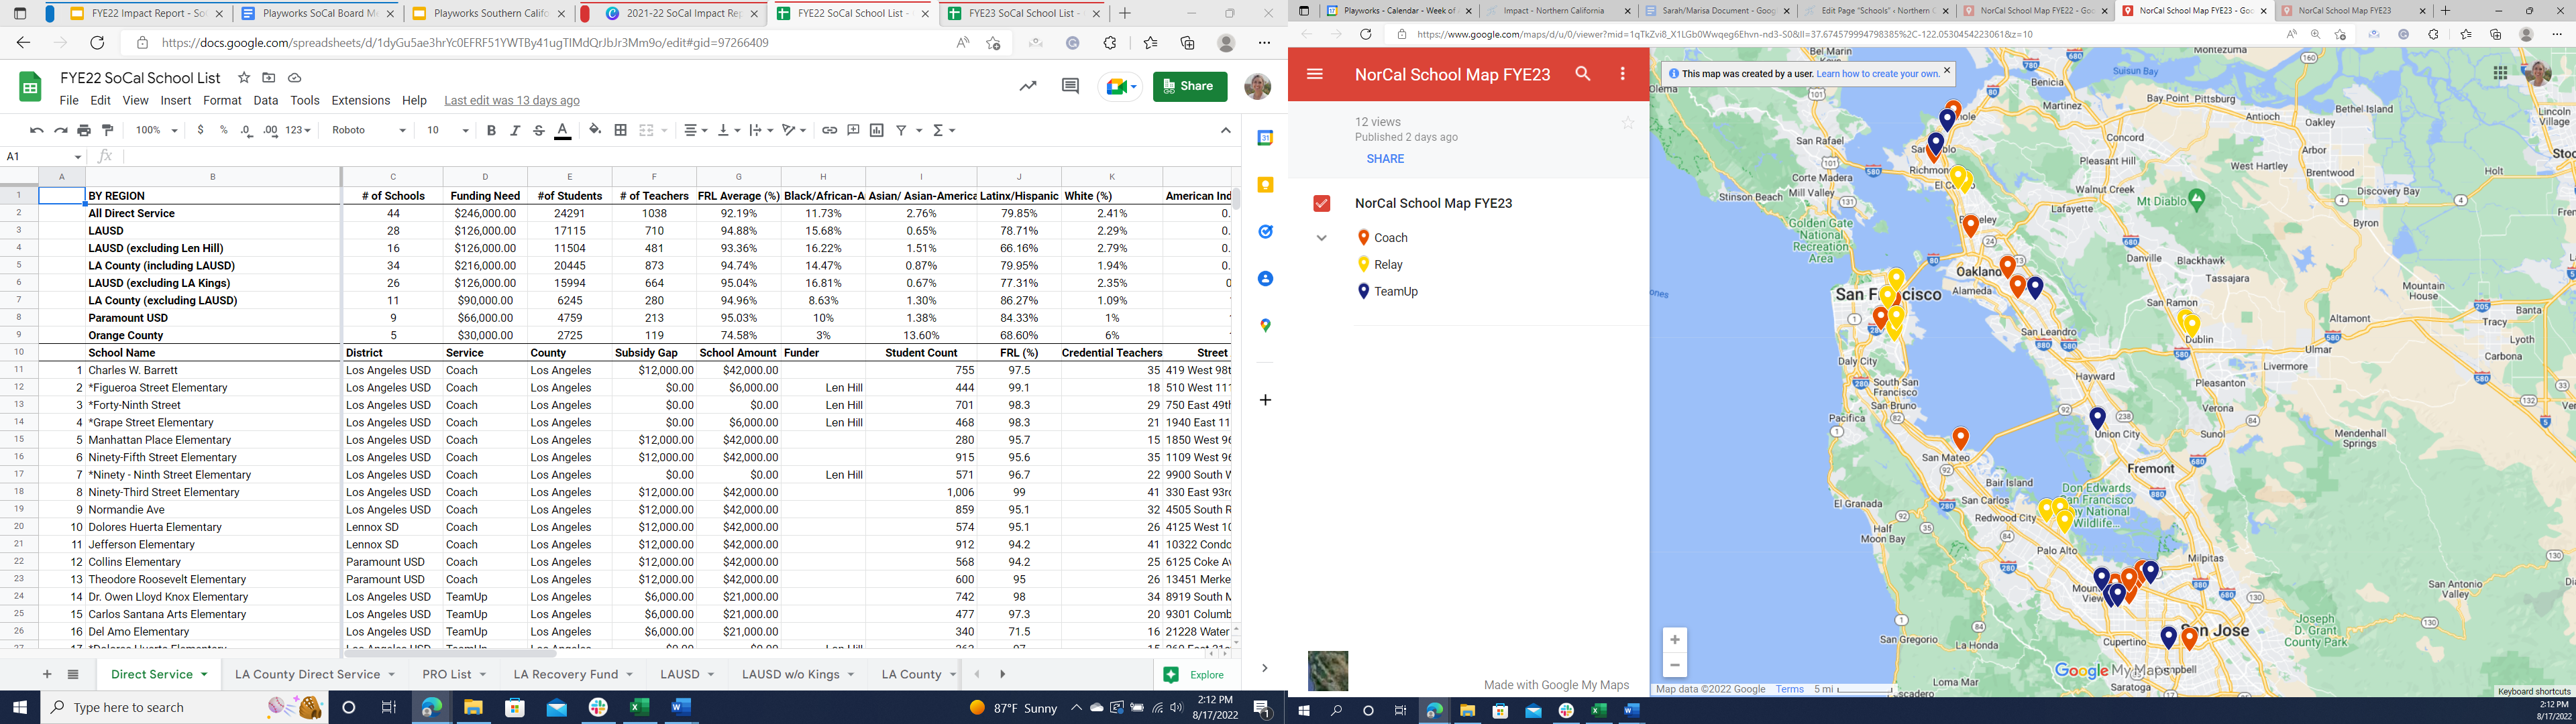Open the map hamburger menu

[1315, 74]
